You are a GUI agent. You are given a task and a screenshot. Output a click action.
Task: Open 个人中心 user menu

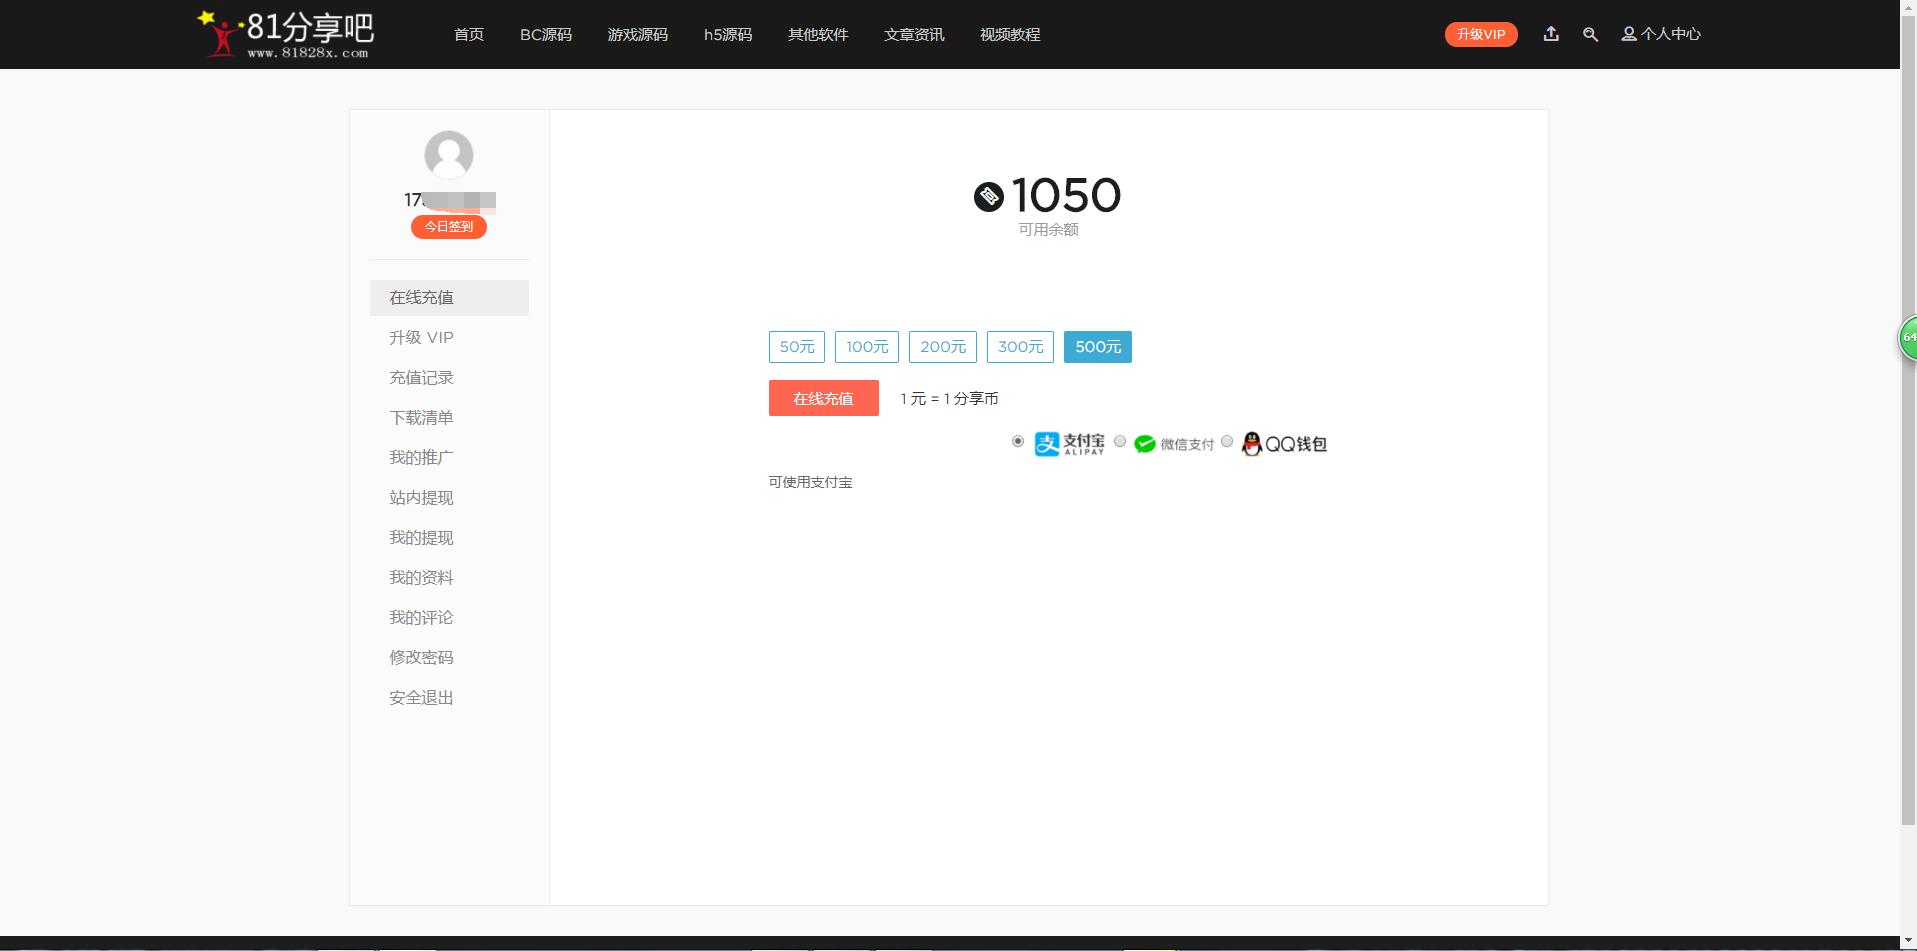[1661, 34]
